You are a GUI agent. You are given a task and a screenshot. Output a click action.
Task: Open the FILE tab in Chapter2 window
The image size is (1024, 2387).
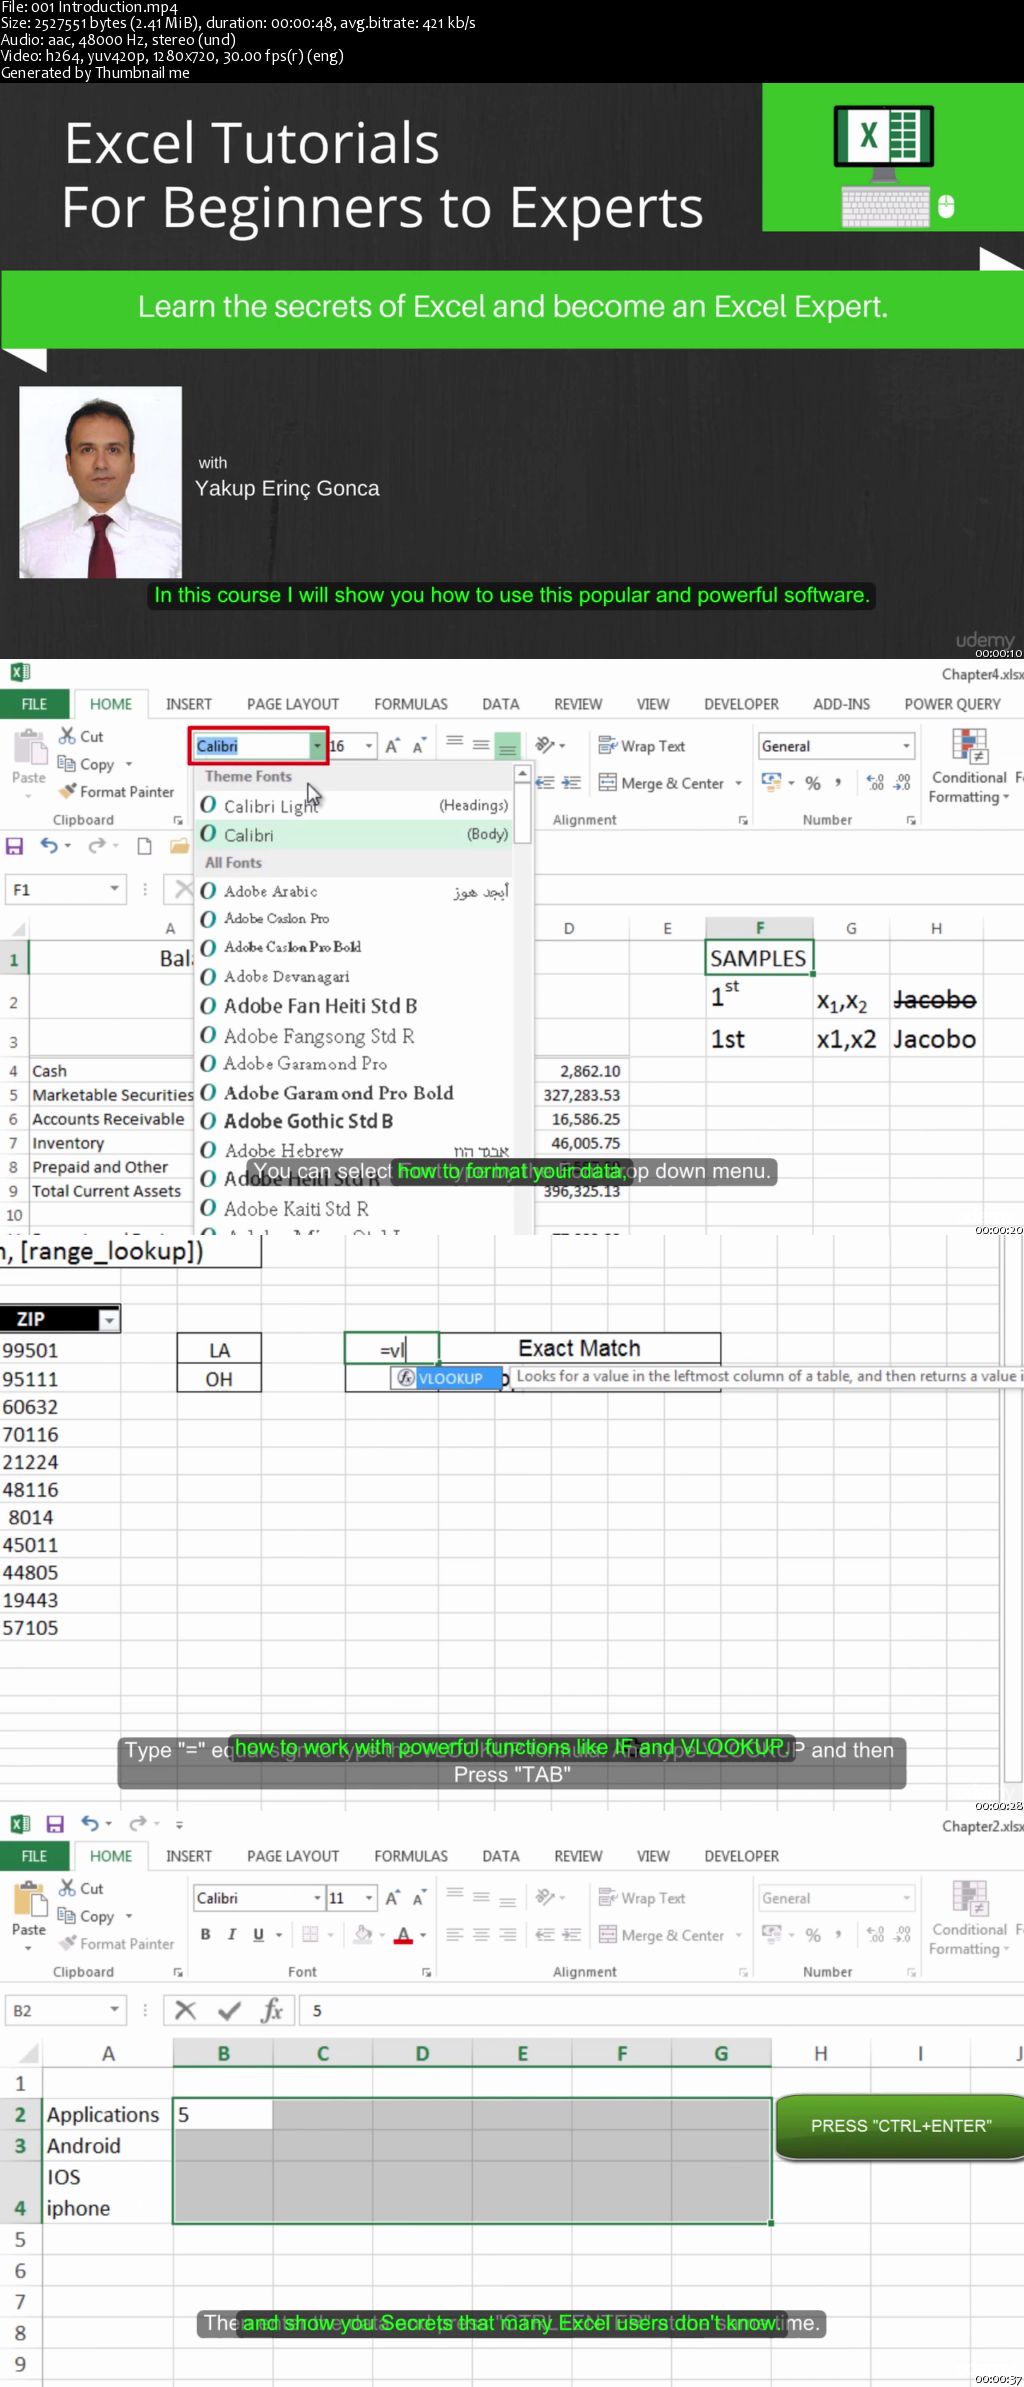34,1856
